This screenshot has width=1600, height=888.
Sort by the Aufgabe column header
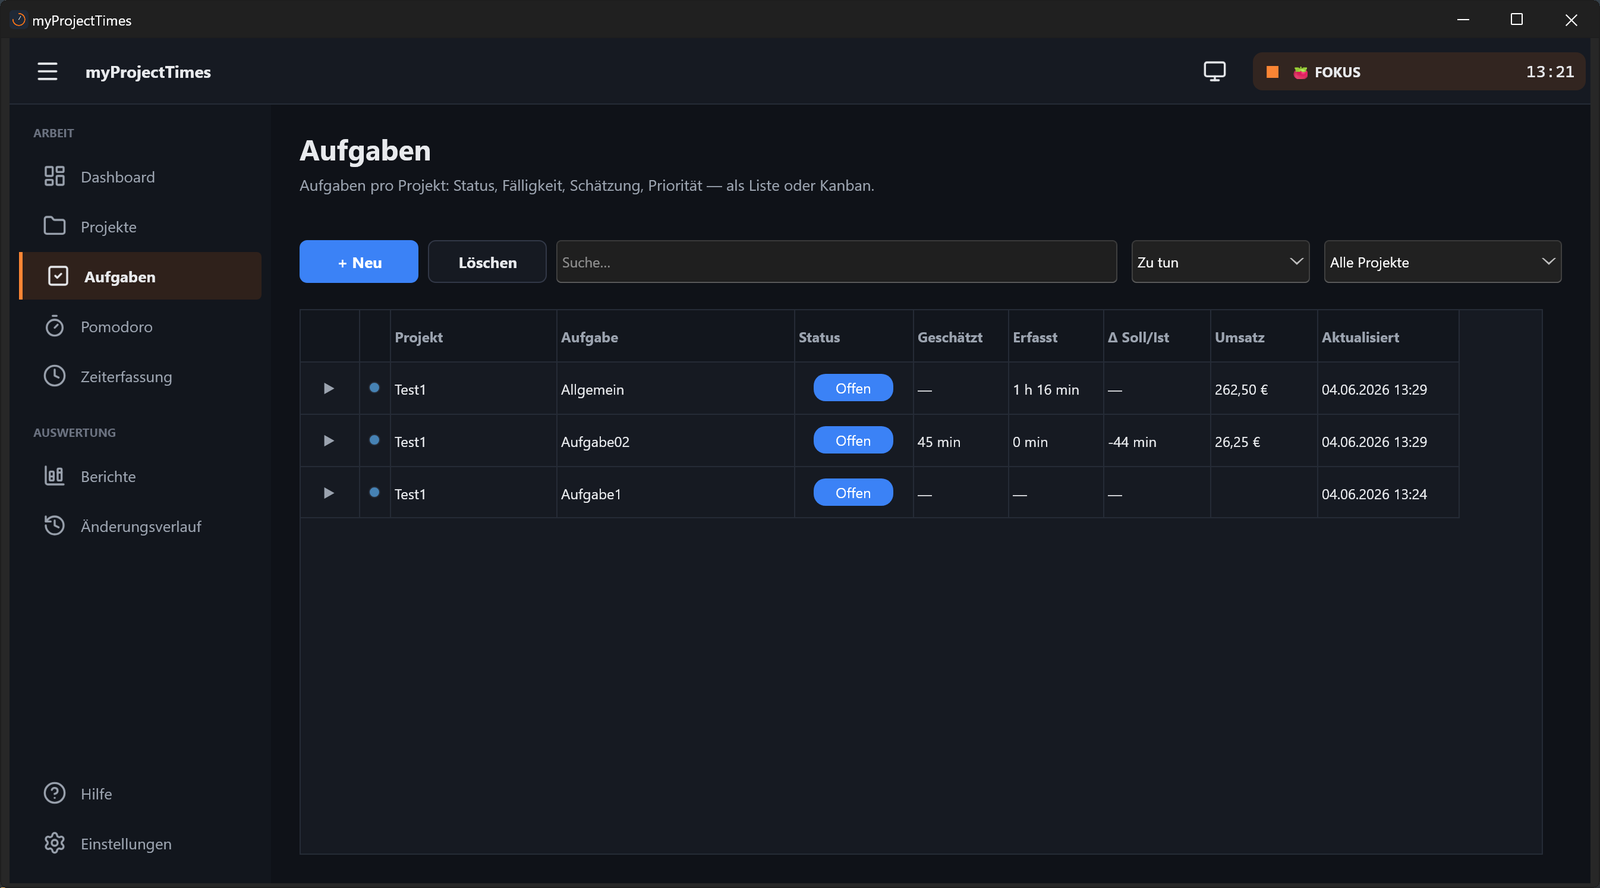(675, 337)
